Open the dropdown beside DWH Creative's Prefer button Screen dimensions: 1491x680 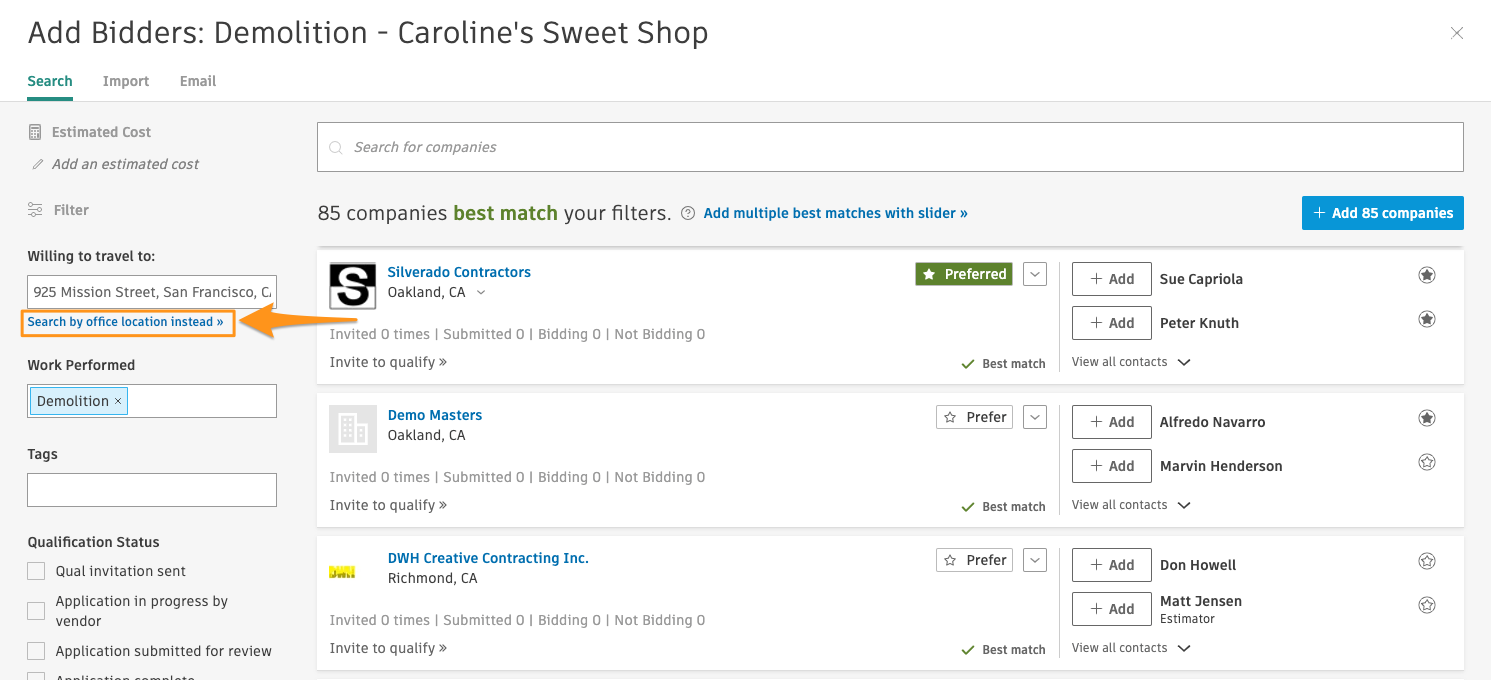(x=1035, y=560)
